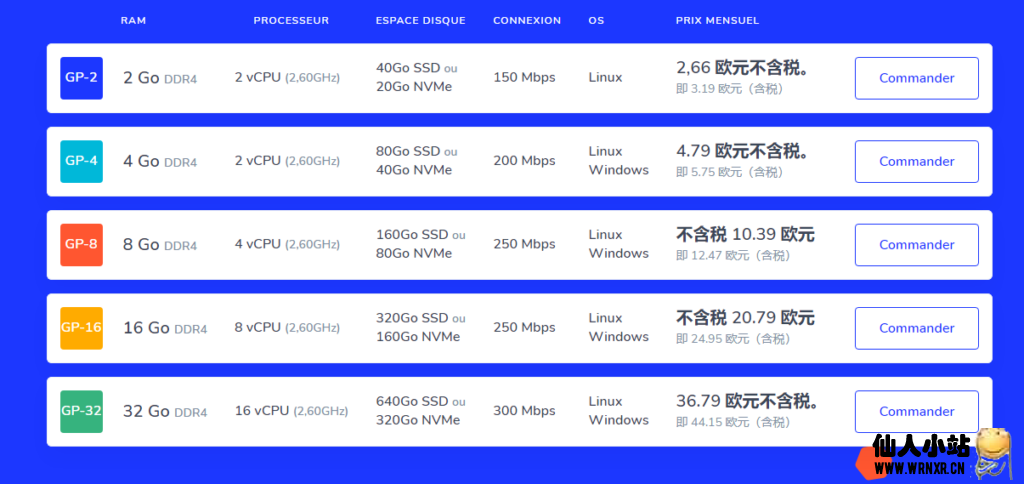This screenshot has width=1024, height=484.
Task: Click the yellow GP-16 plan badge
Action: (81, 328)
